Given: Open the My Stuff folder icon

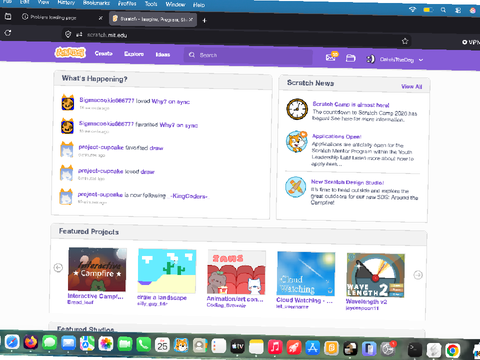Looking at the screenshot, I should 350,58.
